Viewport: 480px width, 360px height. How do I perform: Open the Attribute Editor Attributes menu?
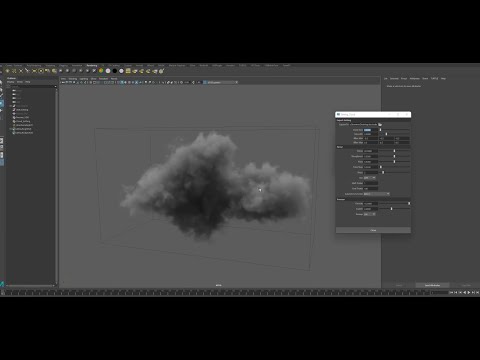[415, 78]
